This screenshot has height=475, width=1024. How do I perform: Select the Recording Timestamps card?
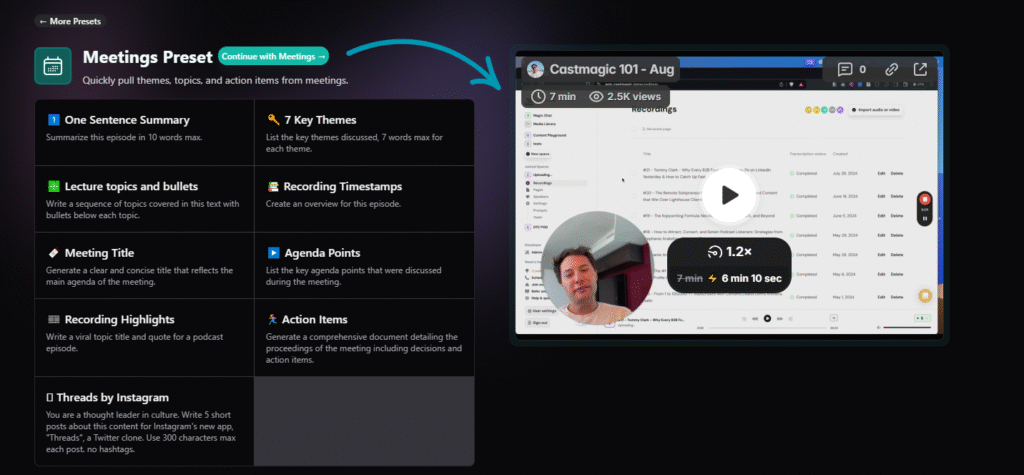click(x=364, y=198)
